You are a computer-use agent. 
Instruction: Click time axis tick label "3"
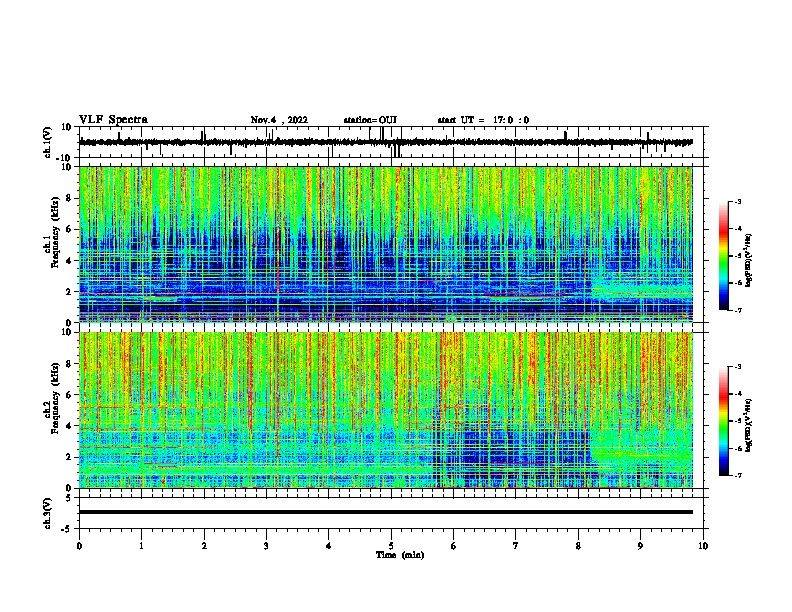266,546
